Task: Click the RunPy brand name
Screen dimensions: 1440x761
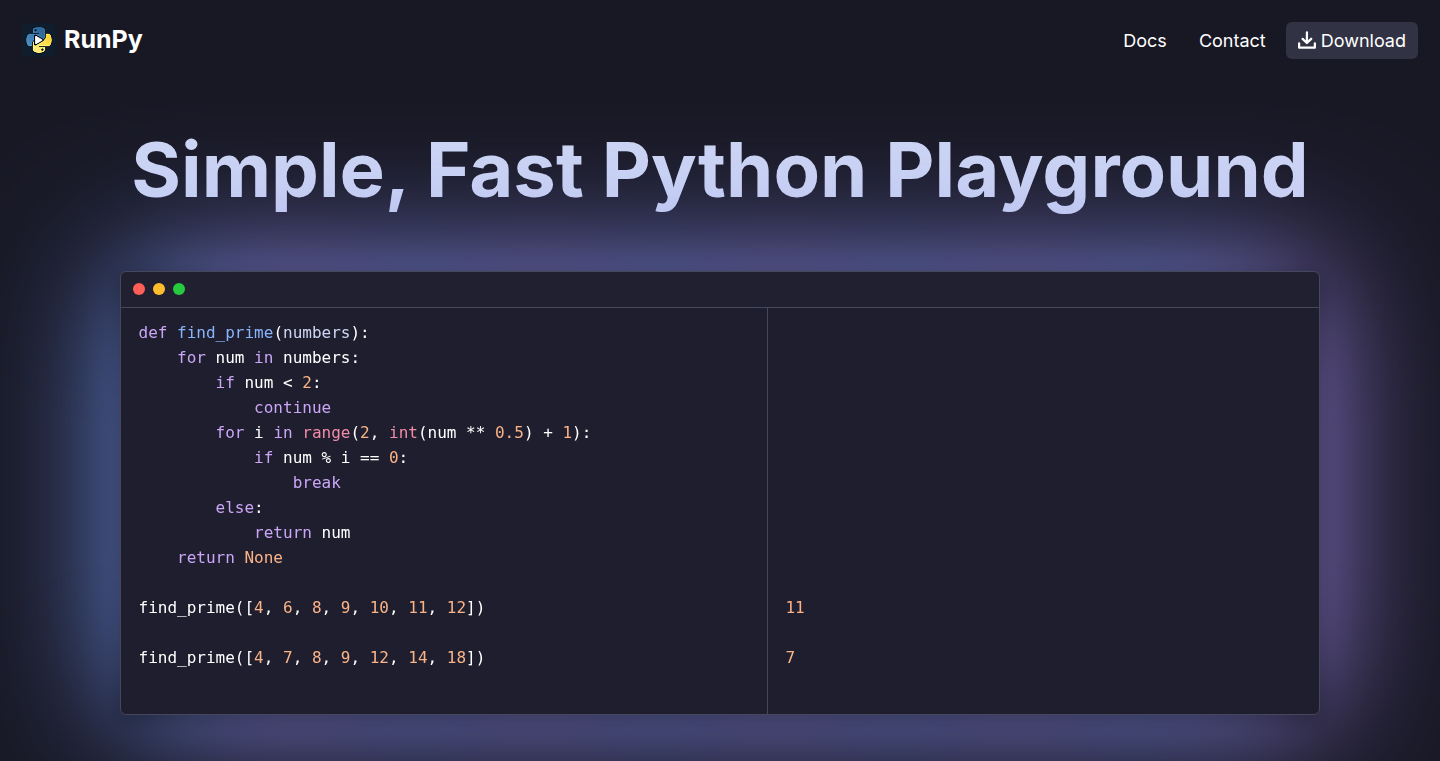Action: 103,40
